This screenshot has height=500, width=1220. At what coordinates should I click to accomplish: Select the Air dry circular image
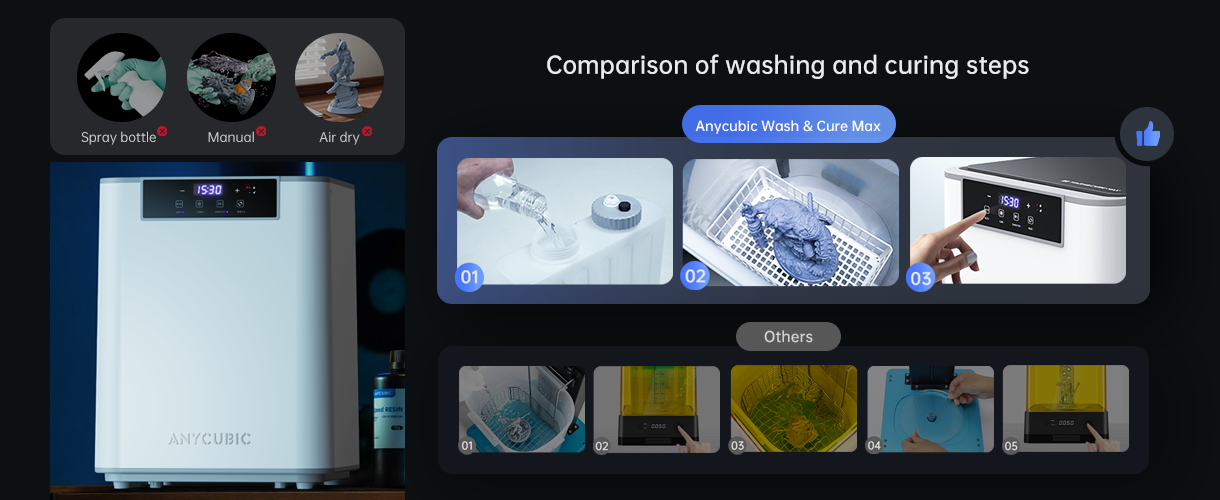click(x=339, y=78)
